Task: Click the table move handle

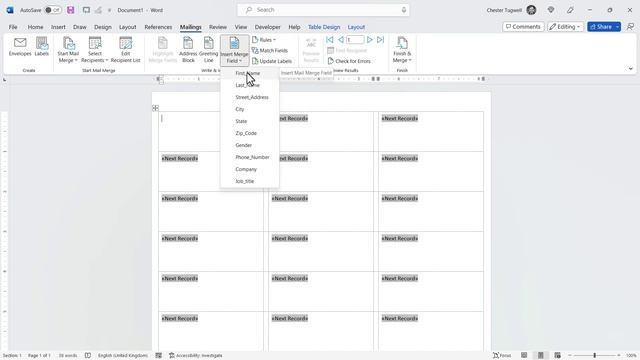Action: click(156, 108)
